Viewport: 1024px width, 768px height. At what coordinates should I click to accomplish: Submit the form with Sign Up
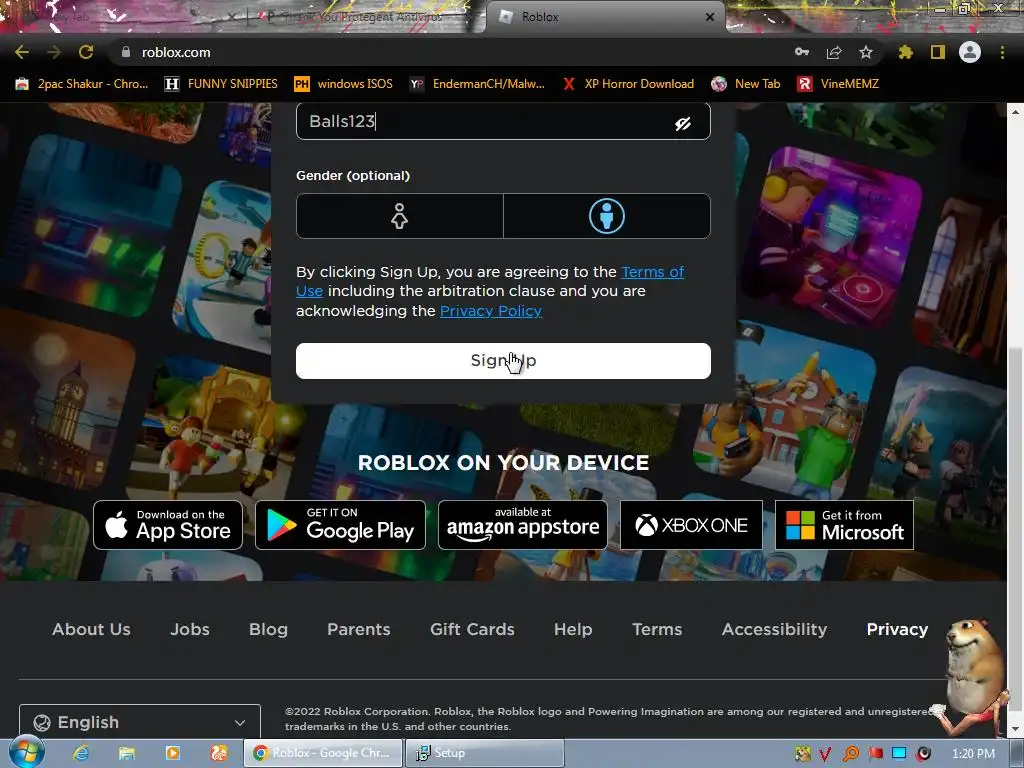[x=503, y=360]
